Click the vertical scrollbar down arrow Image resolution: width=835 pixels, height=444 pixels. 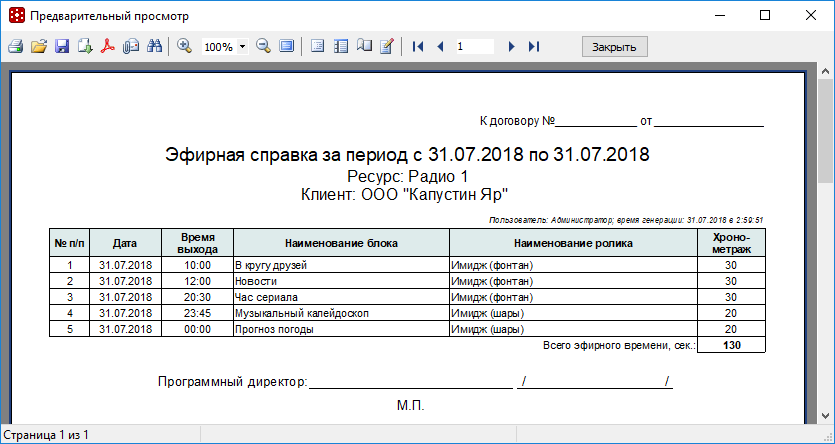[x=826, y=416]
